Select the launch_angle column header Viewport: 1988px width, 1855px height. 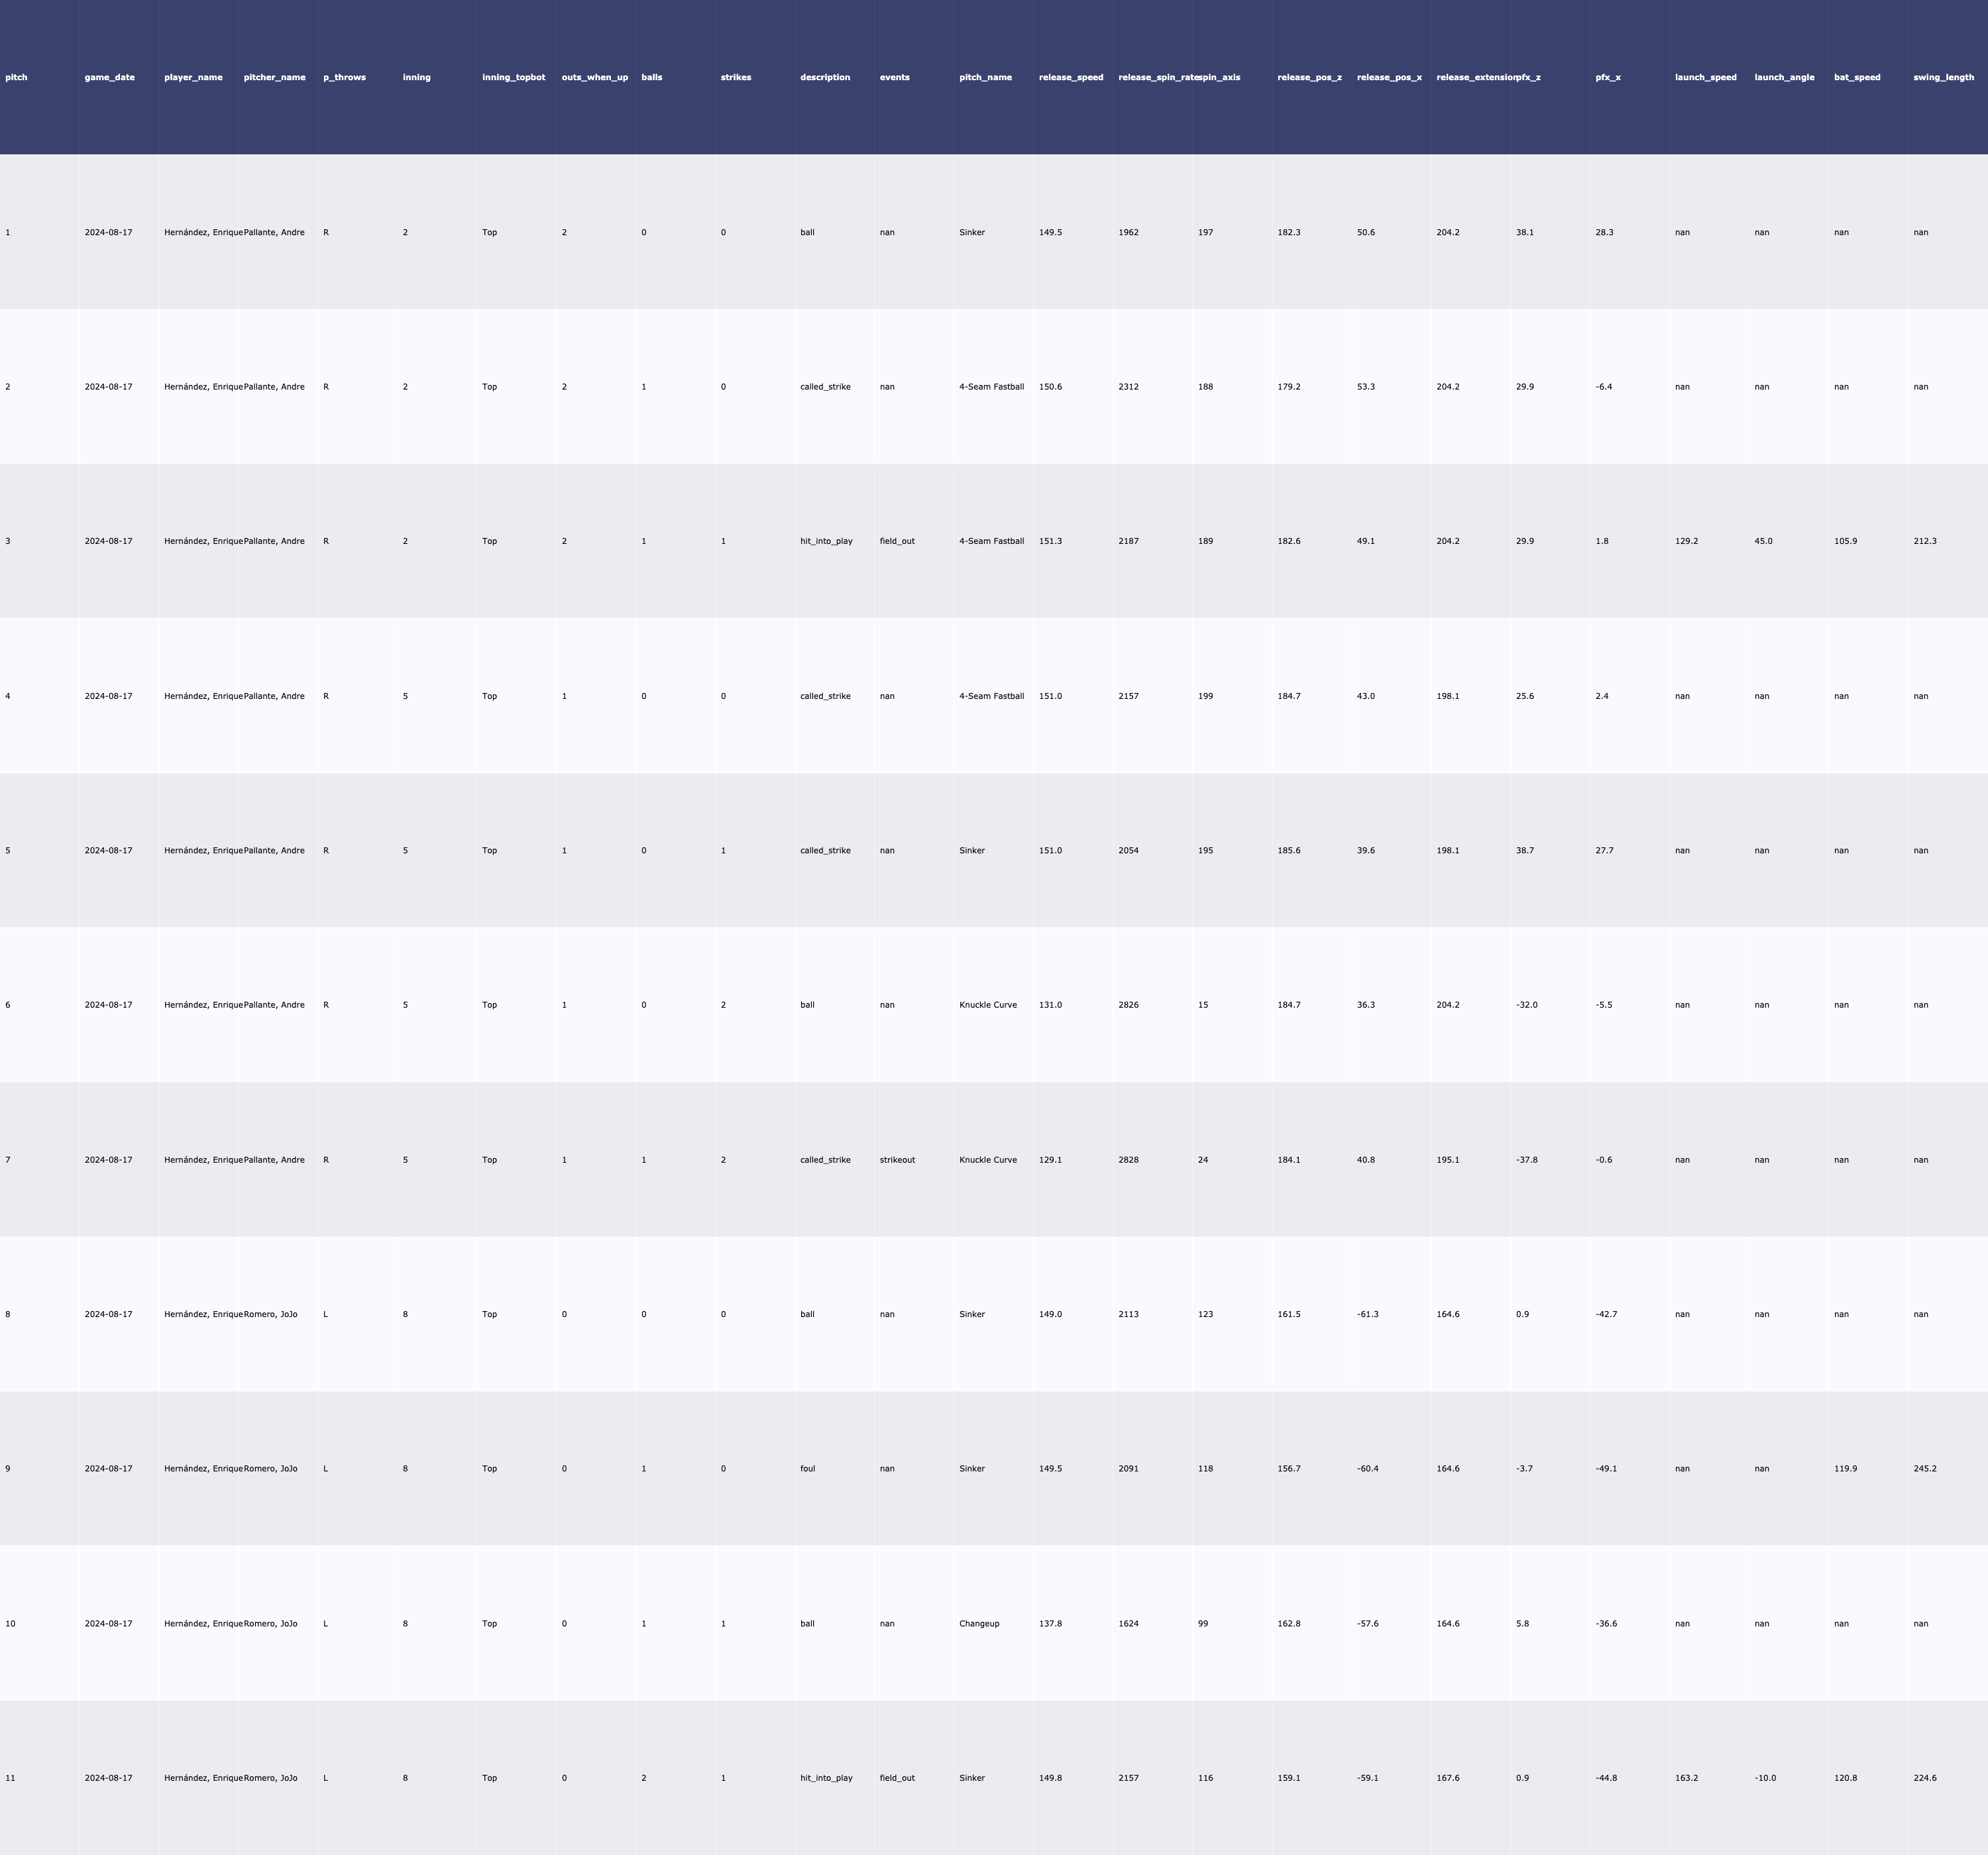coord(1784,77)
